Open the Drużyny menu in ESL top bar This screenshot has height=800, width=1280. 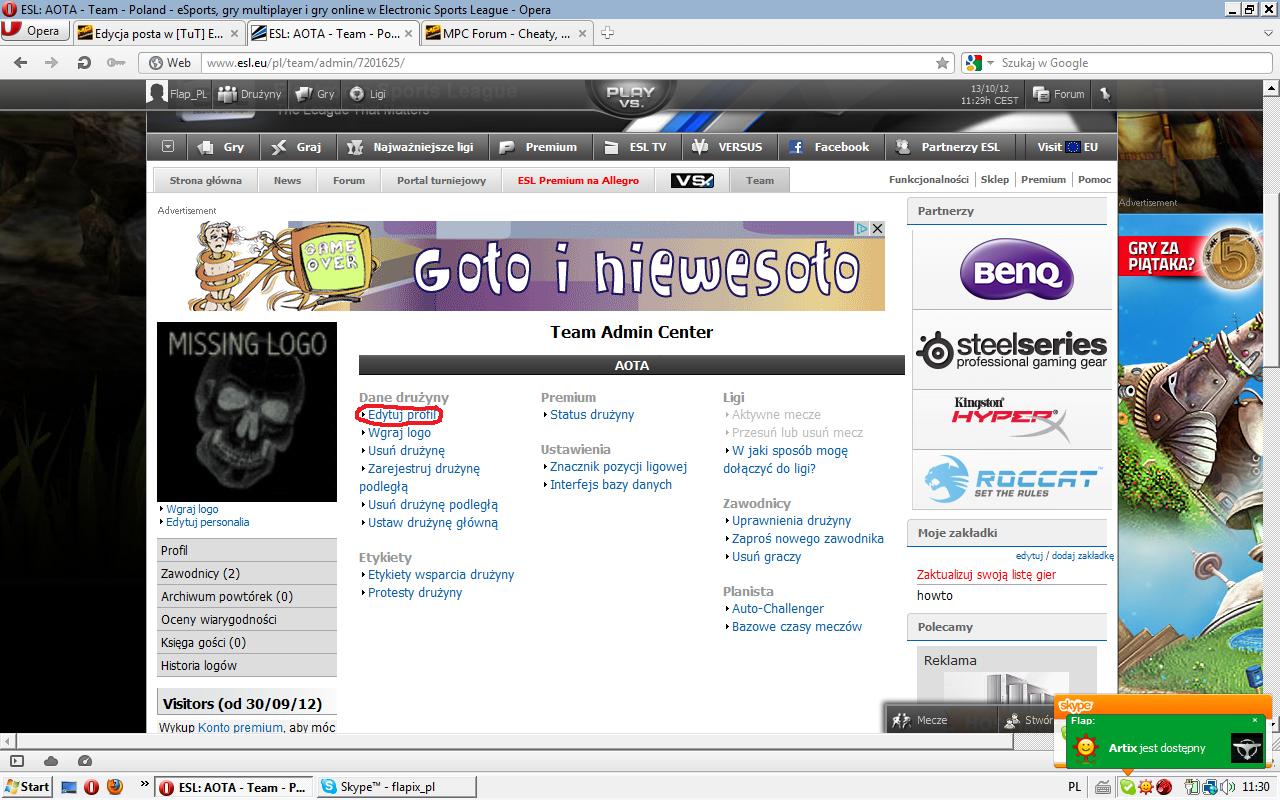(x=250, y=94)
